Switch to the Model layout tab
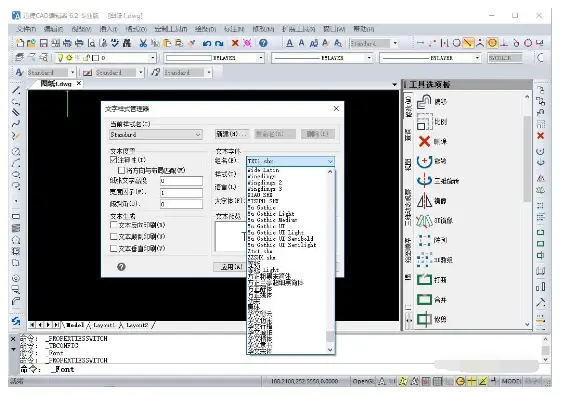Image resolution: width=567 pixels, height=397 pixels. point(75,325)
